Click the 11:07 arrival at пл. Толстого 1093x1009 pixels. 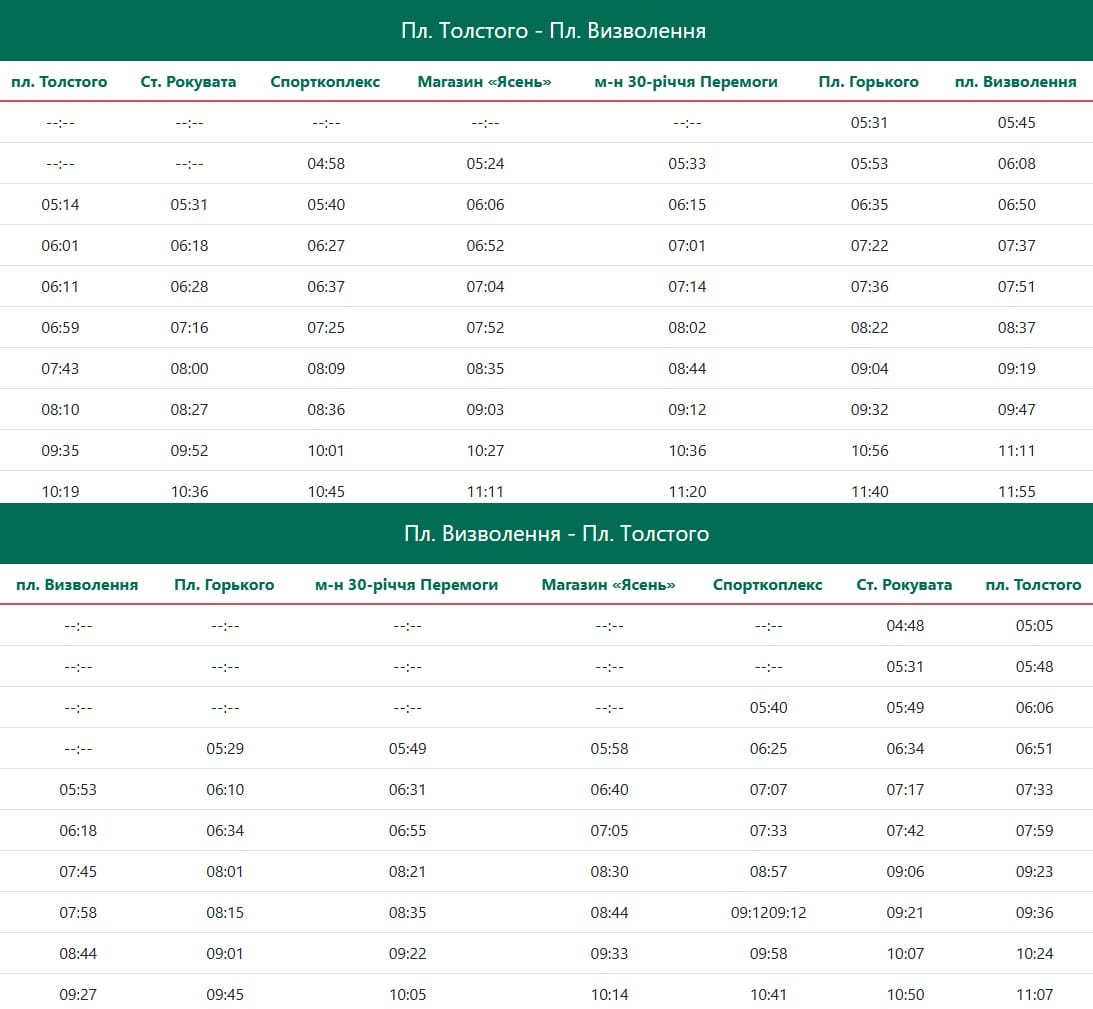(1034, 995)
